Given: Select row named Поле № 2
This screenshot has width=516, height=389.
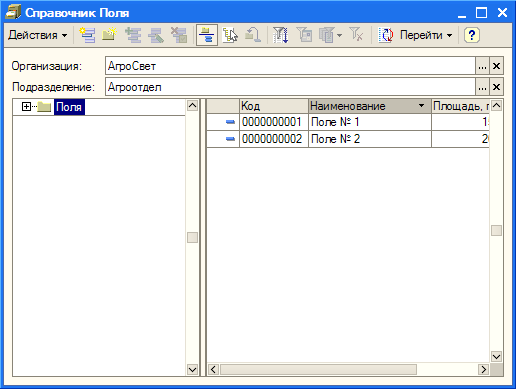Looking at the screenshot, I should coord(370,139).
